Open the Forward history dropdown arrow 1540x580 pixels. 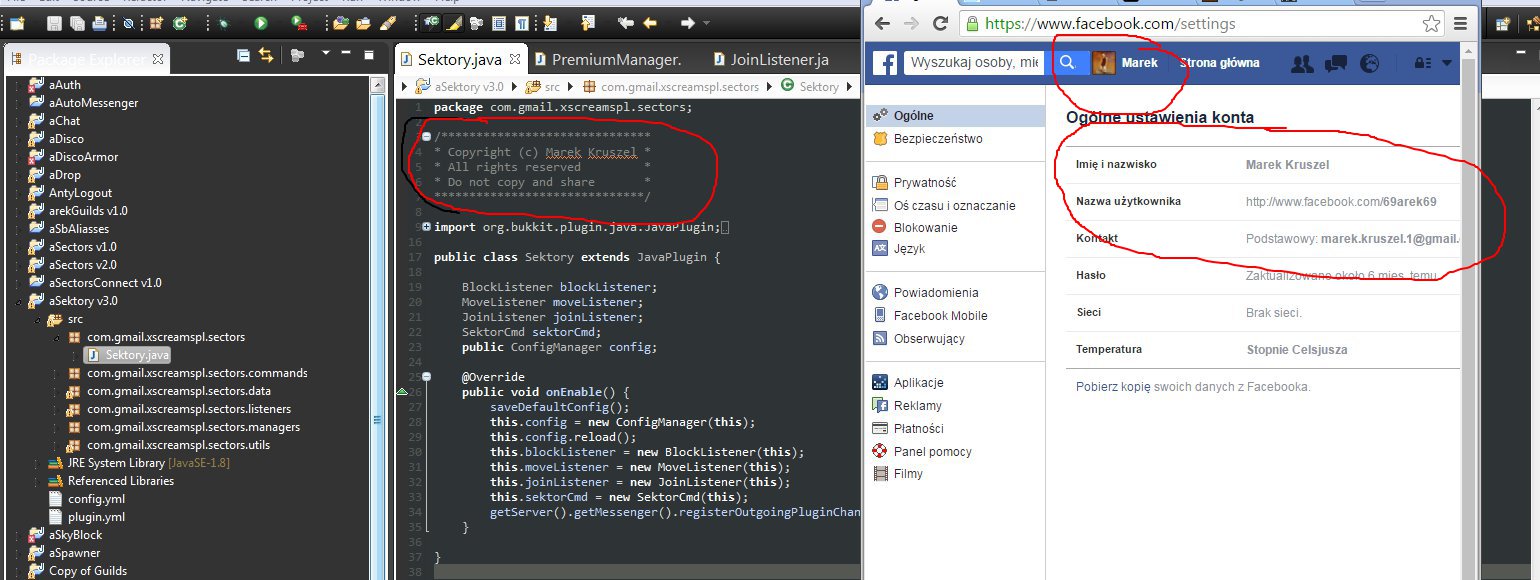[706, 23]
